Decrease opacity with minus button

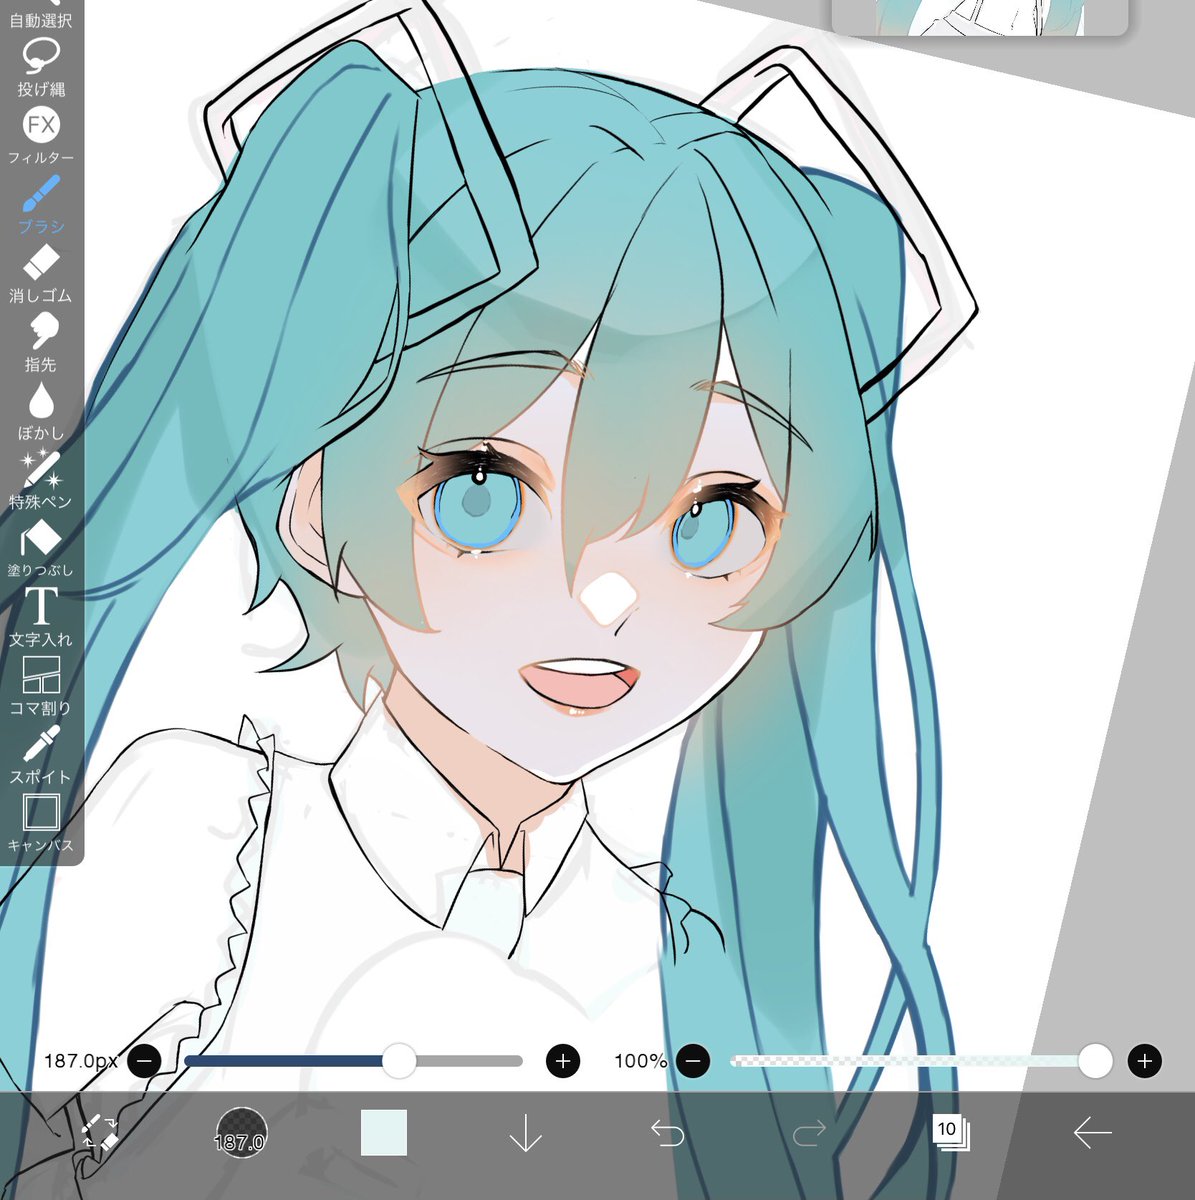tap(693, 1061)
